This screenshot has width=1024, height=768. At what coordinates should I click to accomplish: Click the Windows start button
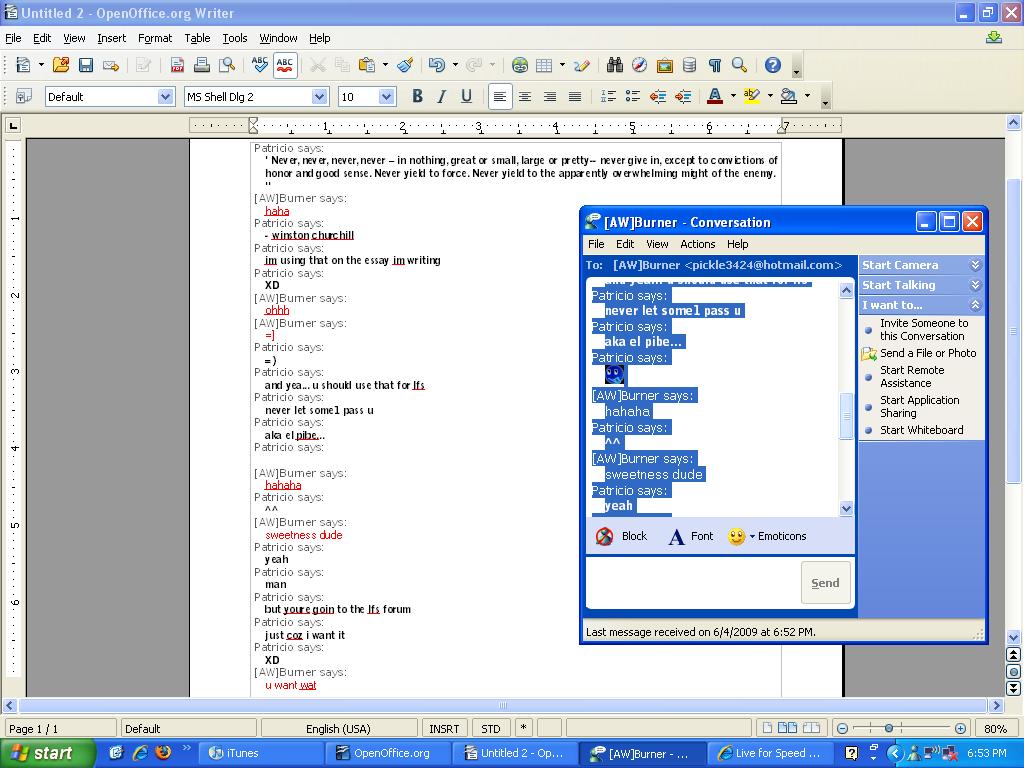tap(46, 753)
